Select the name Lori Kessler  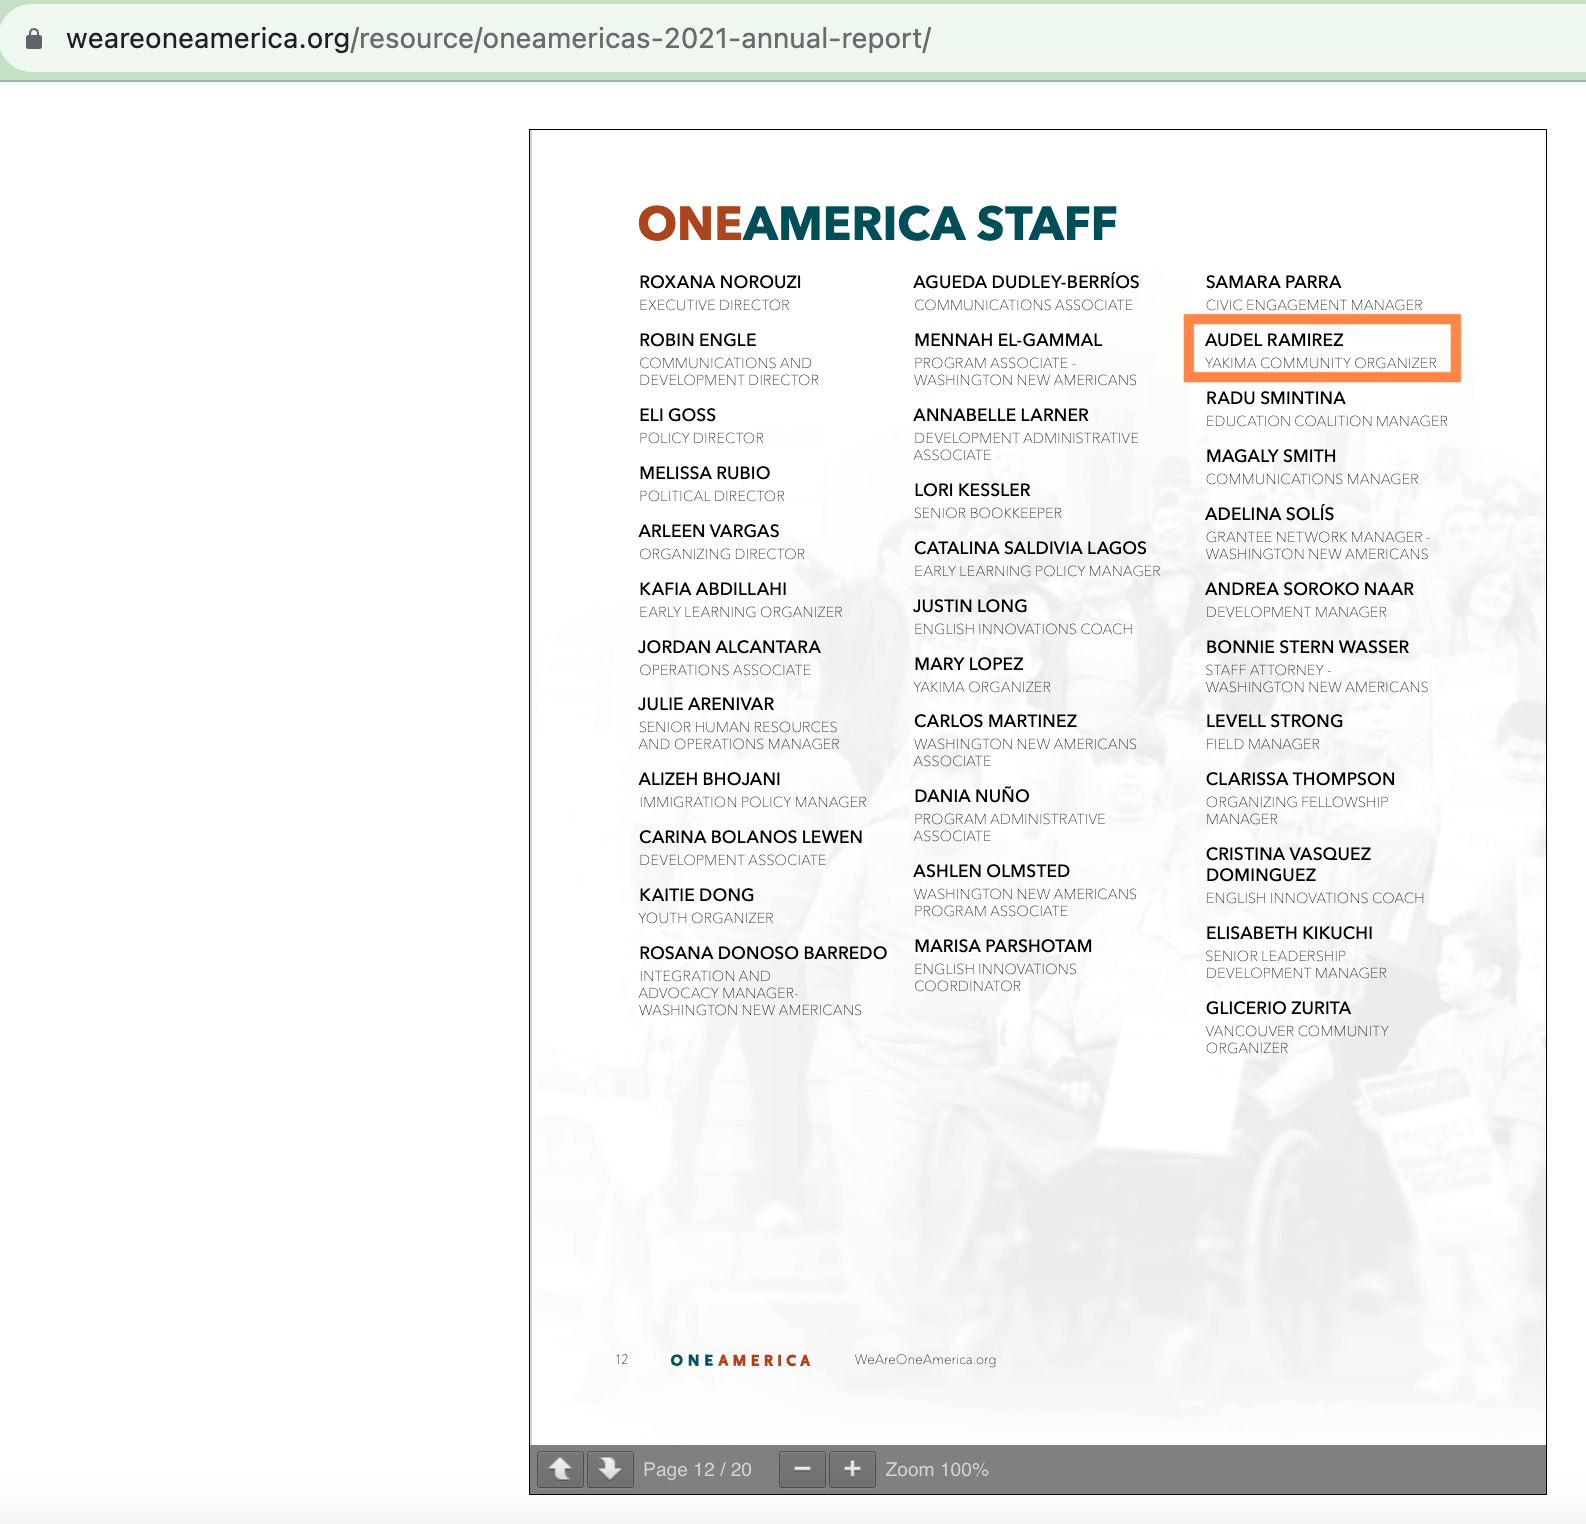[972, 490]
